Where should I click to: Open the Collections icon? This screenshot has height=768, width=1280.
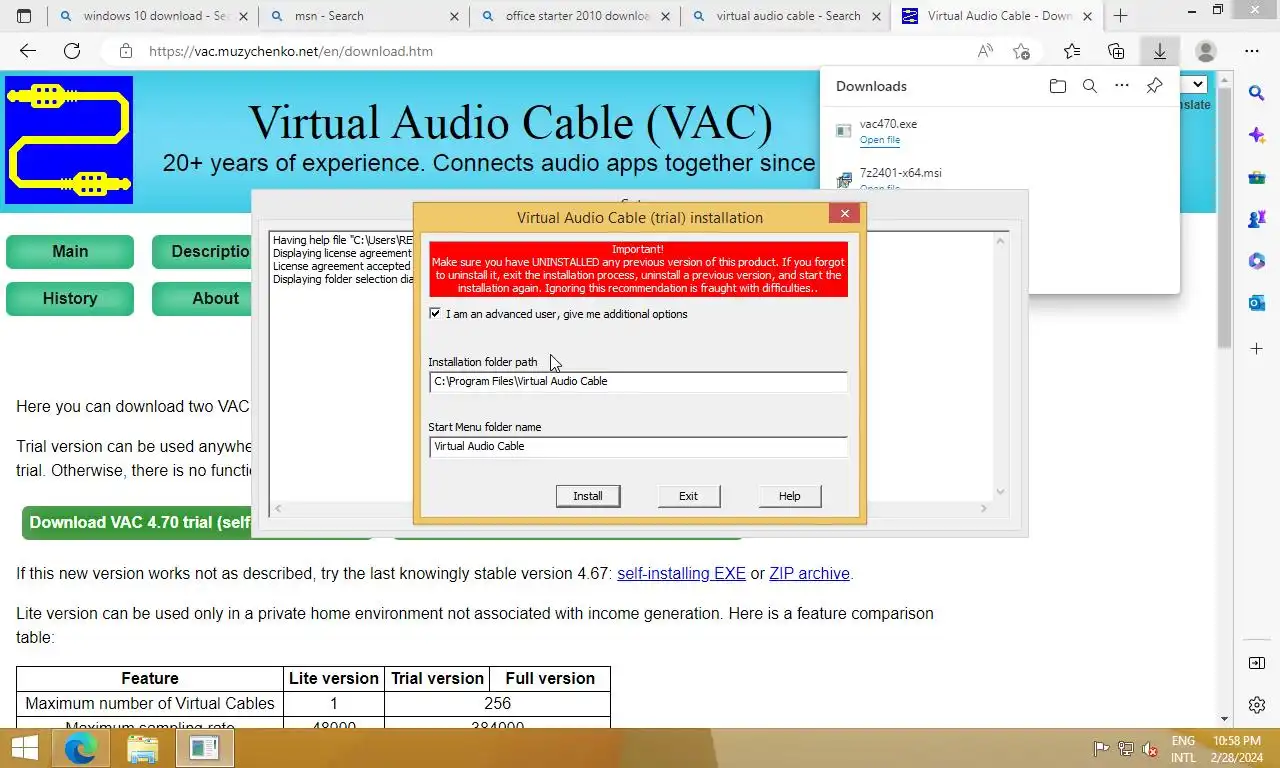(1116, 51)
